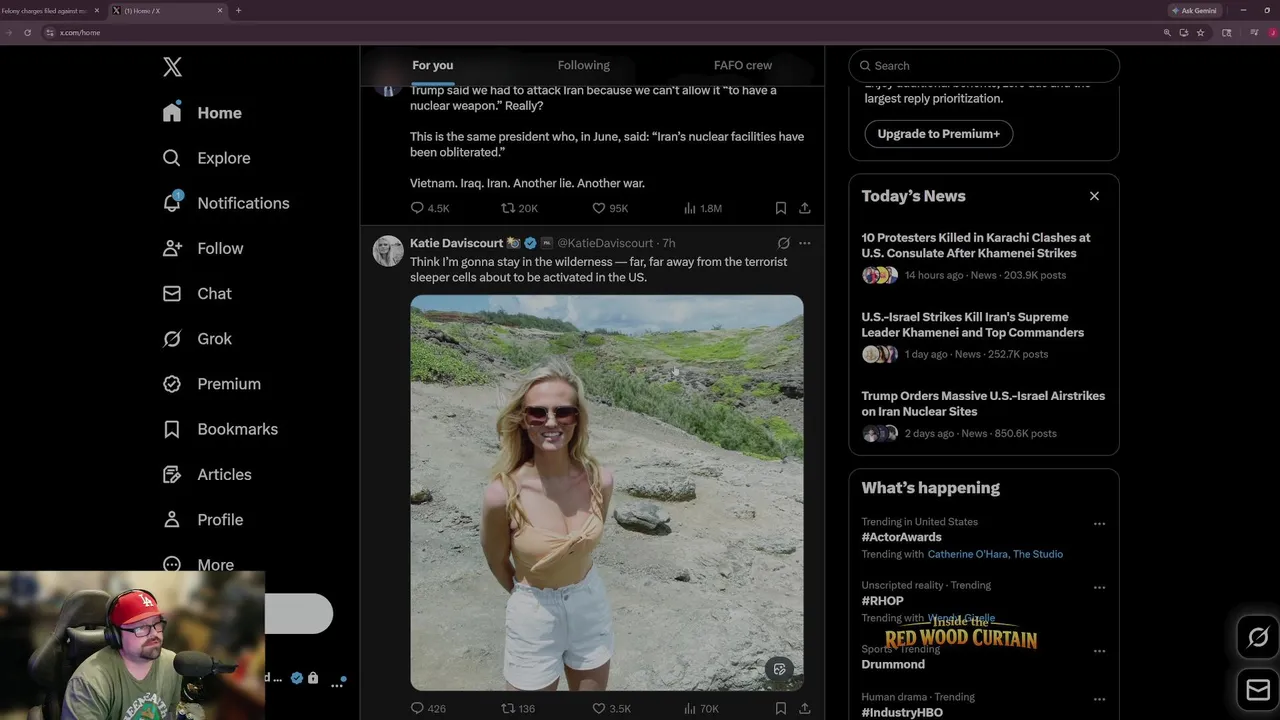Open options menu for Drummond trend
Screen dimensions: 1280x720
point(1099,651)
